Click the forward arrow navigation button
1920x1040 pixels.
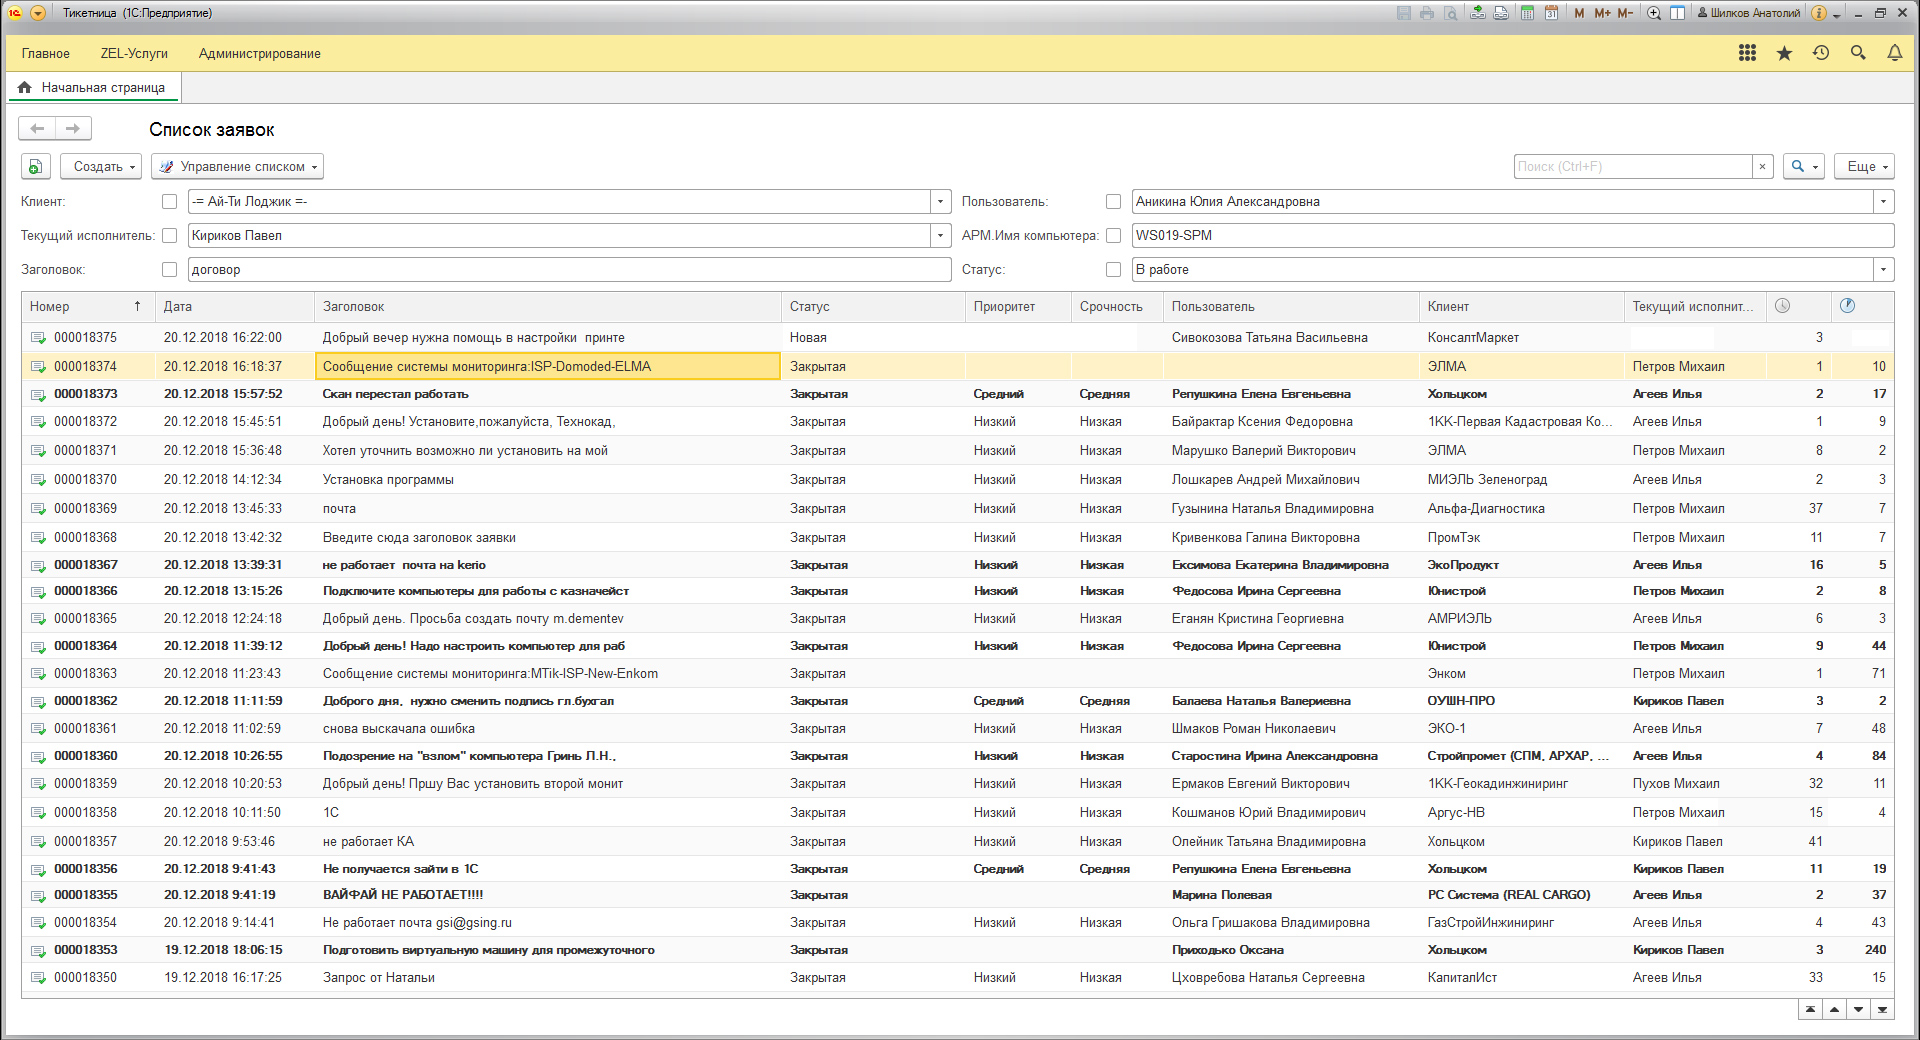(x=73, y=128)
